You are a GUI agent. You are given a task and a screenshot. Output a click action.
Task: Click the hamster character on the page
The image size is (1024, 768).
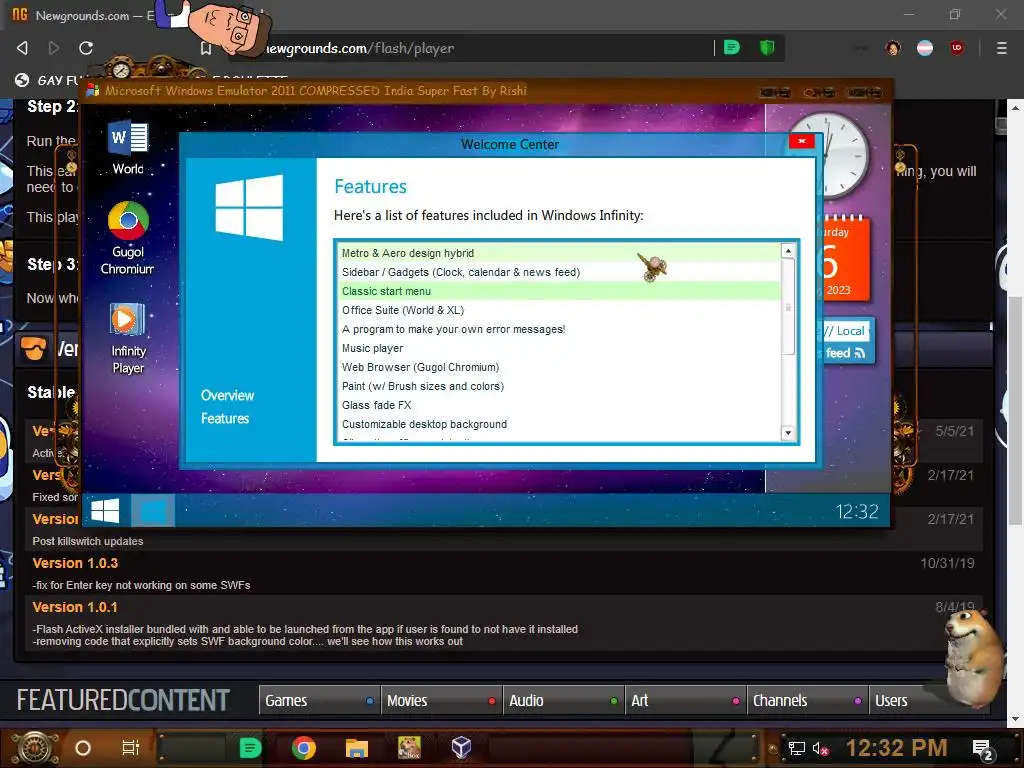(x=972, y=658)
